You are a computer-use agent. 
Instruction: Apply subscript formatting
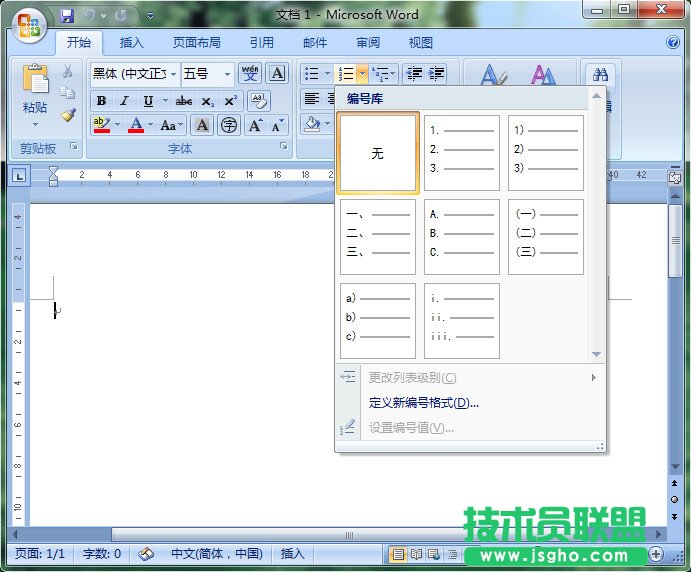pyautogui.click(x=207, y=101)
